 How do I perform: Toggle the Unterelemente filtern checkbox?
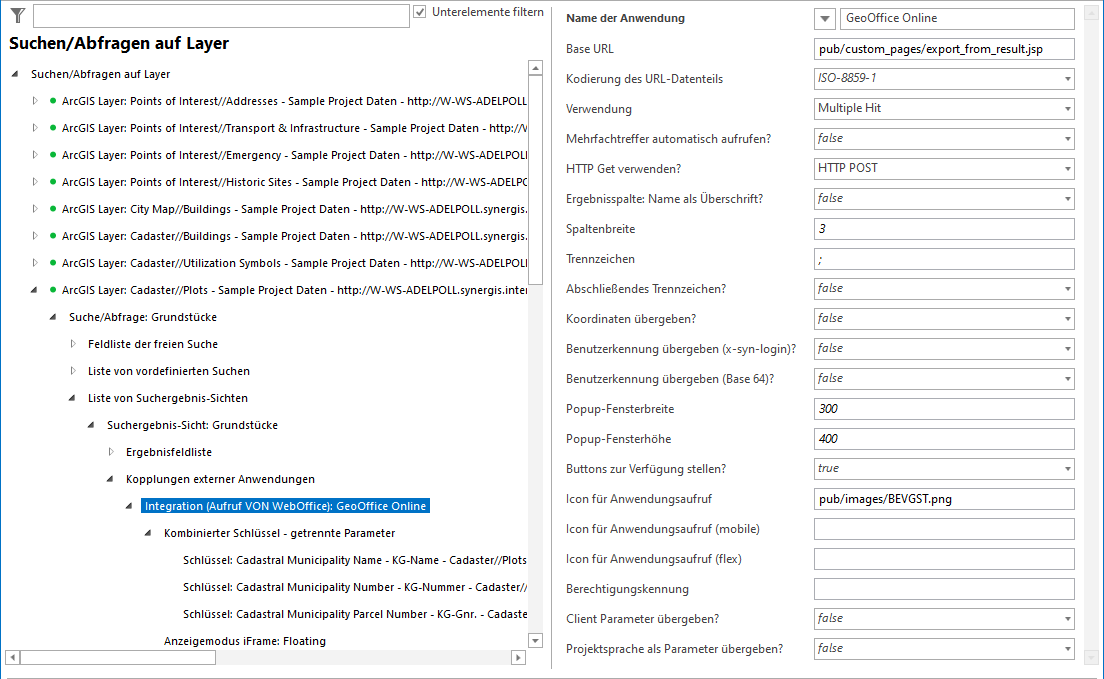point(420,13)
